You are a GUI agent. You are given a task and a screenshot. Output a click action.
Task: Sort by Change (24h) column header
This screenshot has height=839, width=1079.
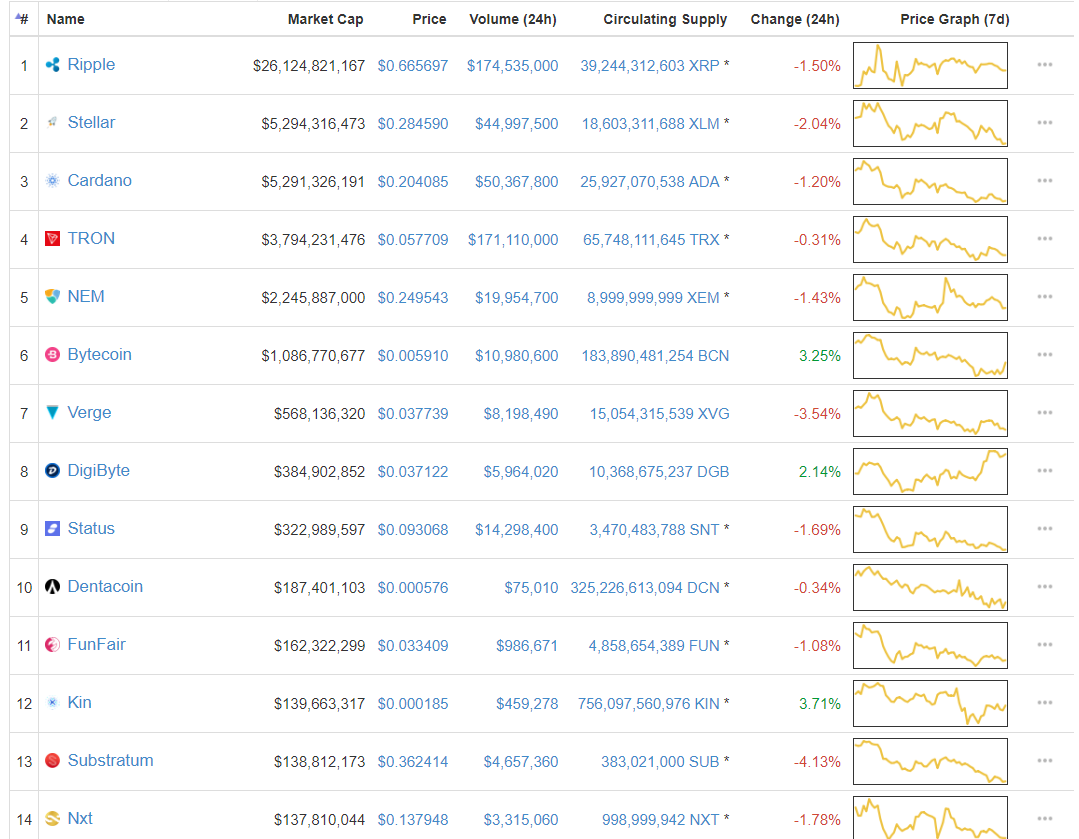[795, 19]
